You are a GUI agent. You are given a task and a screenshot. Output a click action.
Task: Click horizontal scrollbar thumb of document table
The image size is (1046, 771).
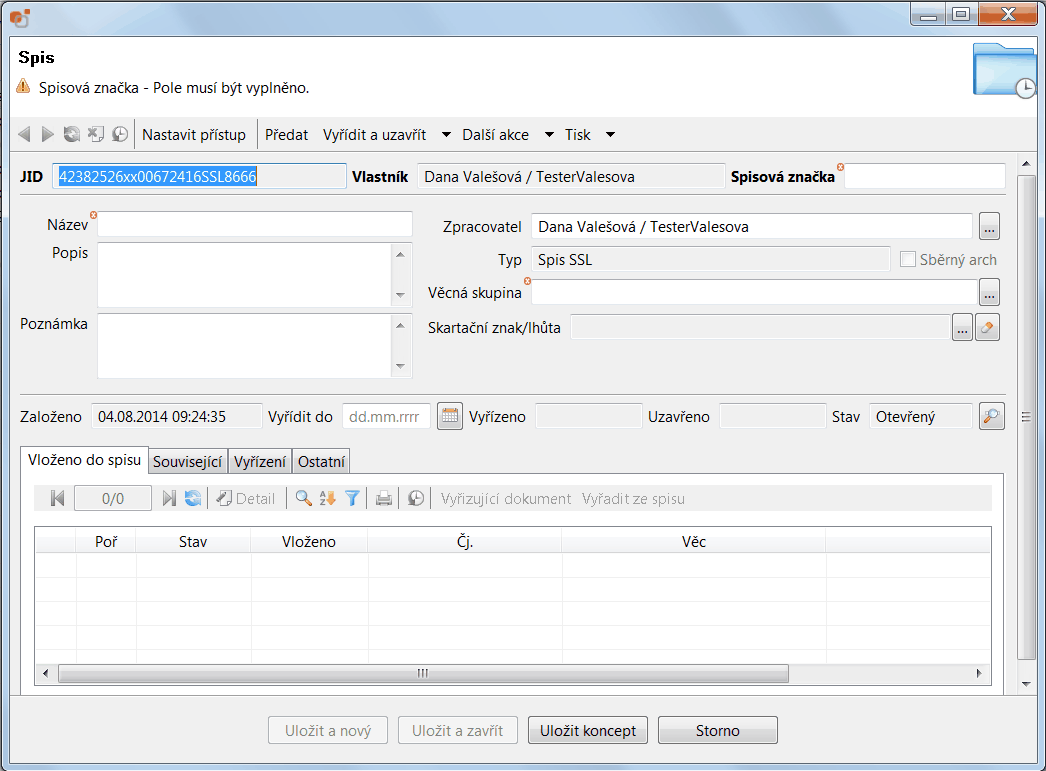pos(423,673)
